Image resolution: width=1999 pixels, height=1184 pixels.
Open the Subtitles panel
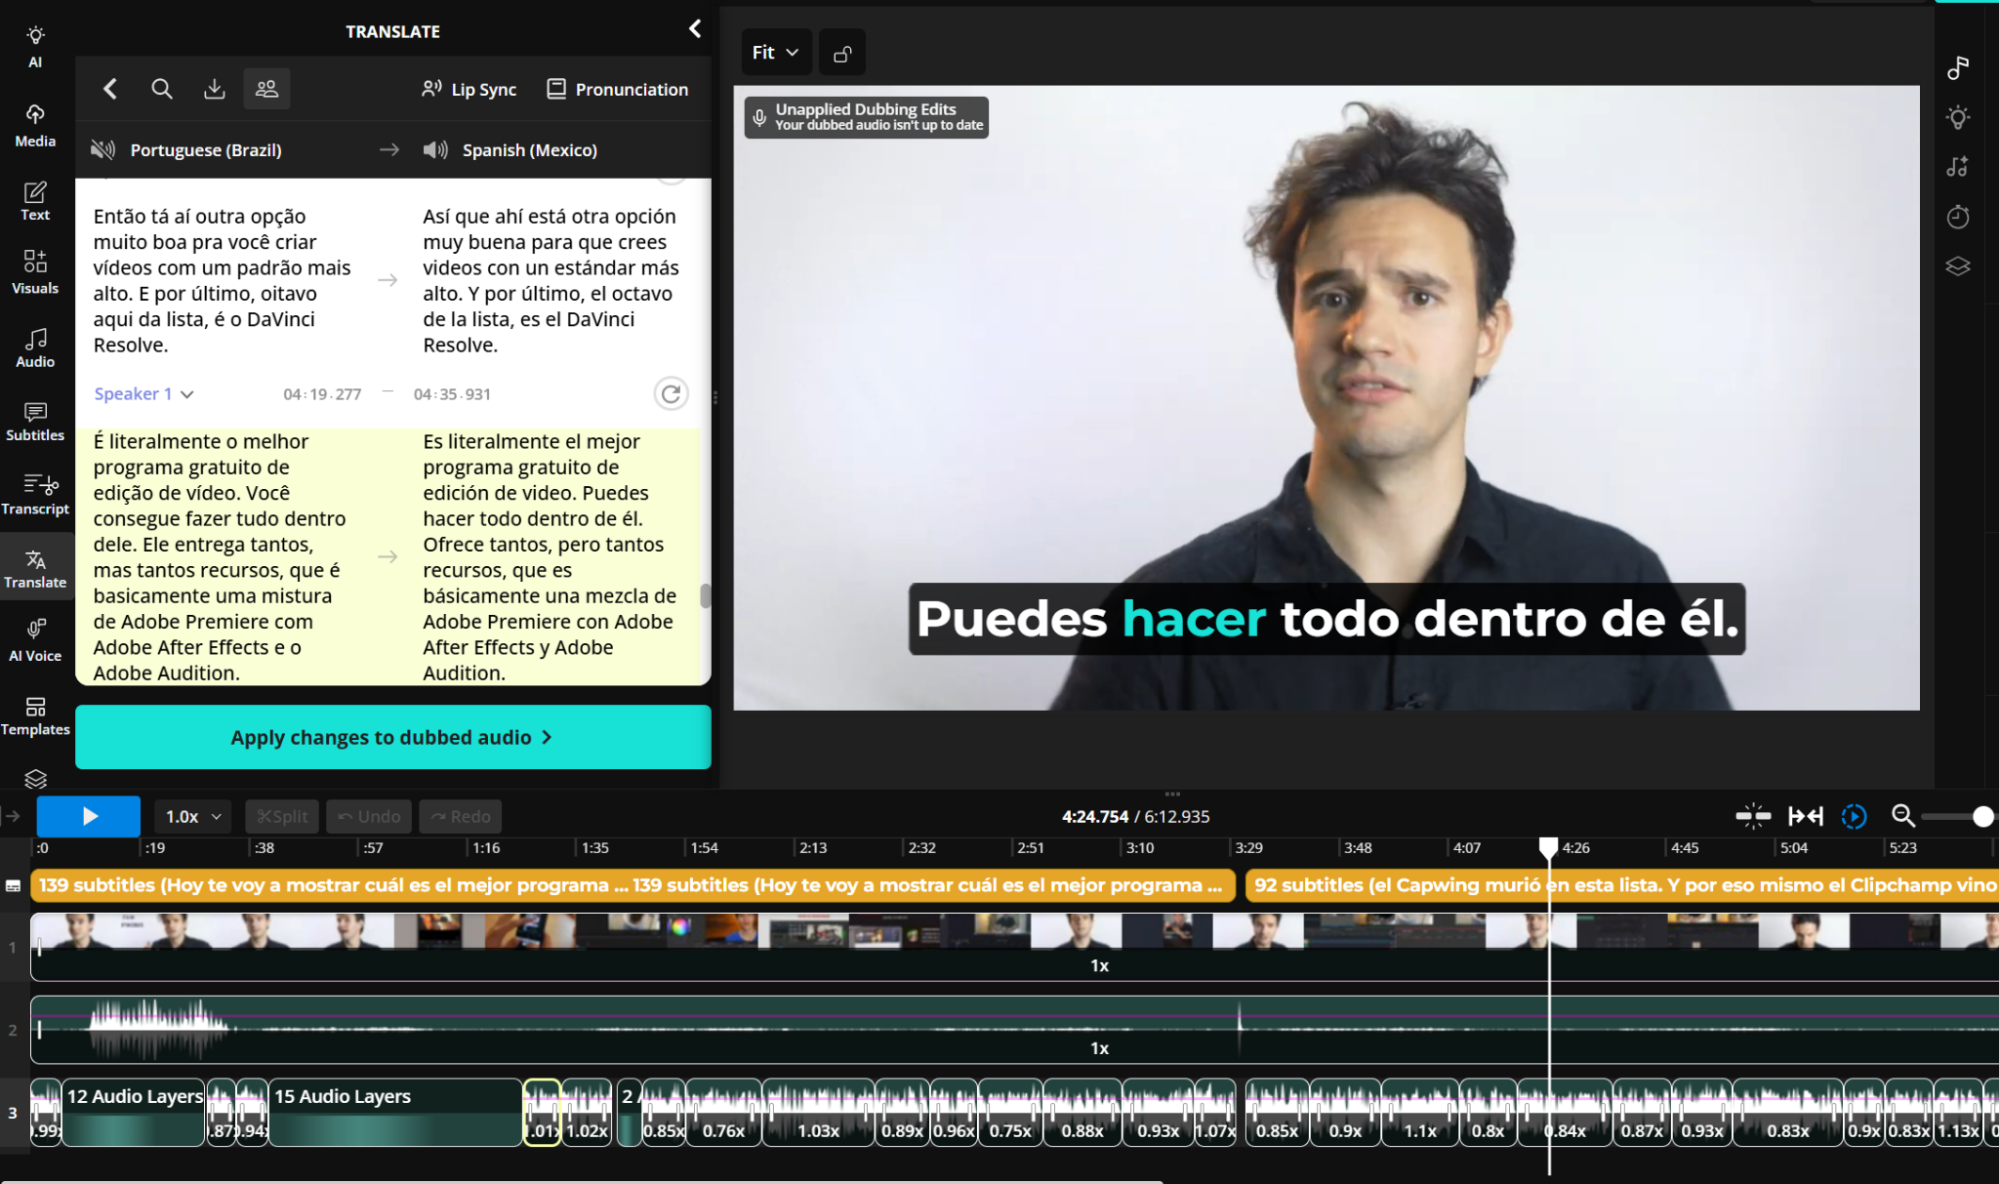tap(35, 420)
